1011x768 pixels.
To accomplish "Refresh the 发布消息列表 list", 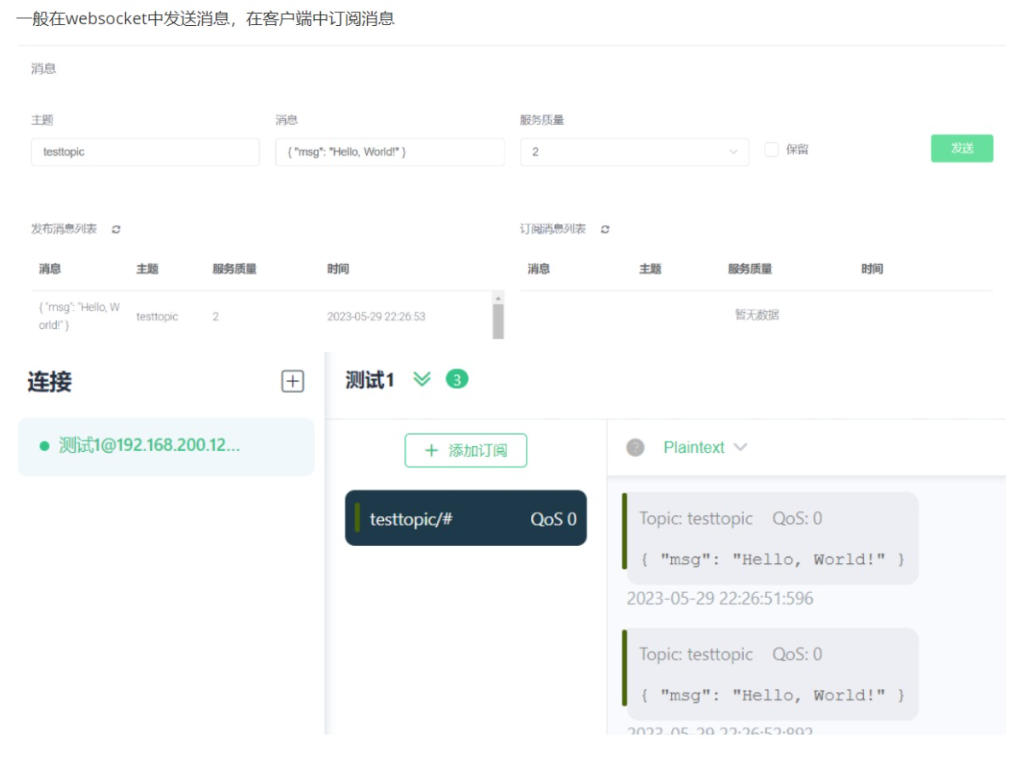I will (x=116, y=229).
